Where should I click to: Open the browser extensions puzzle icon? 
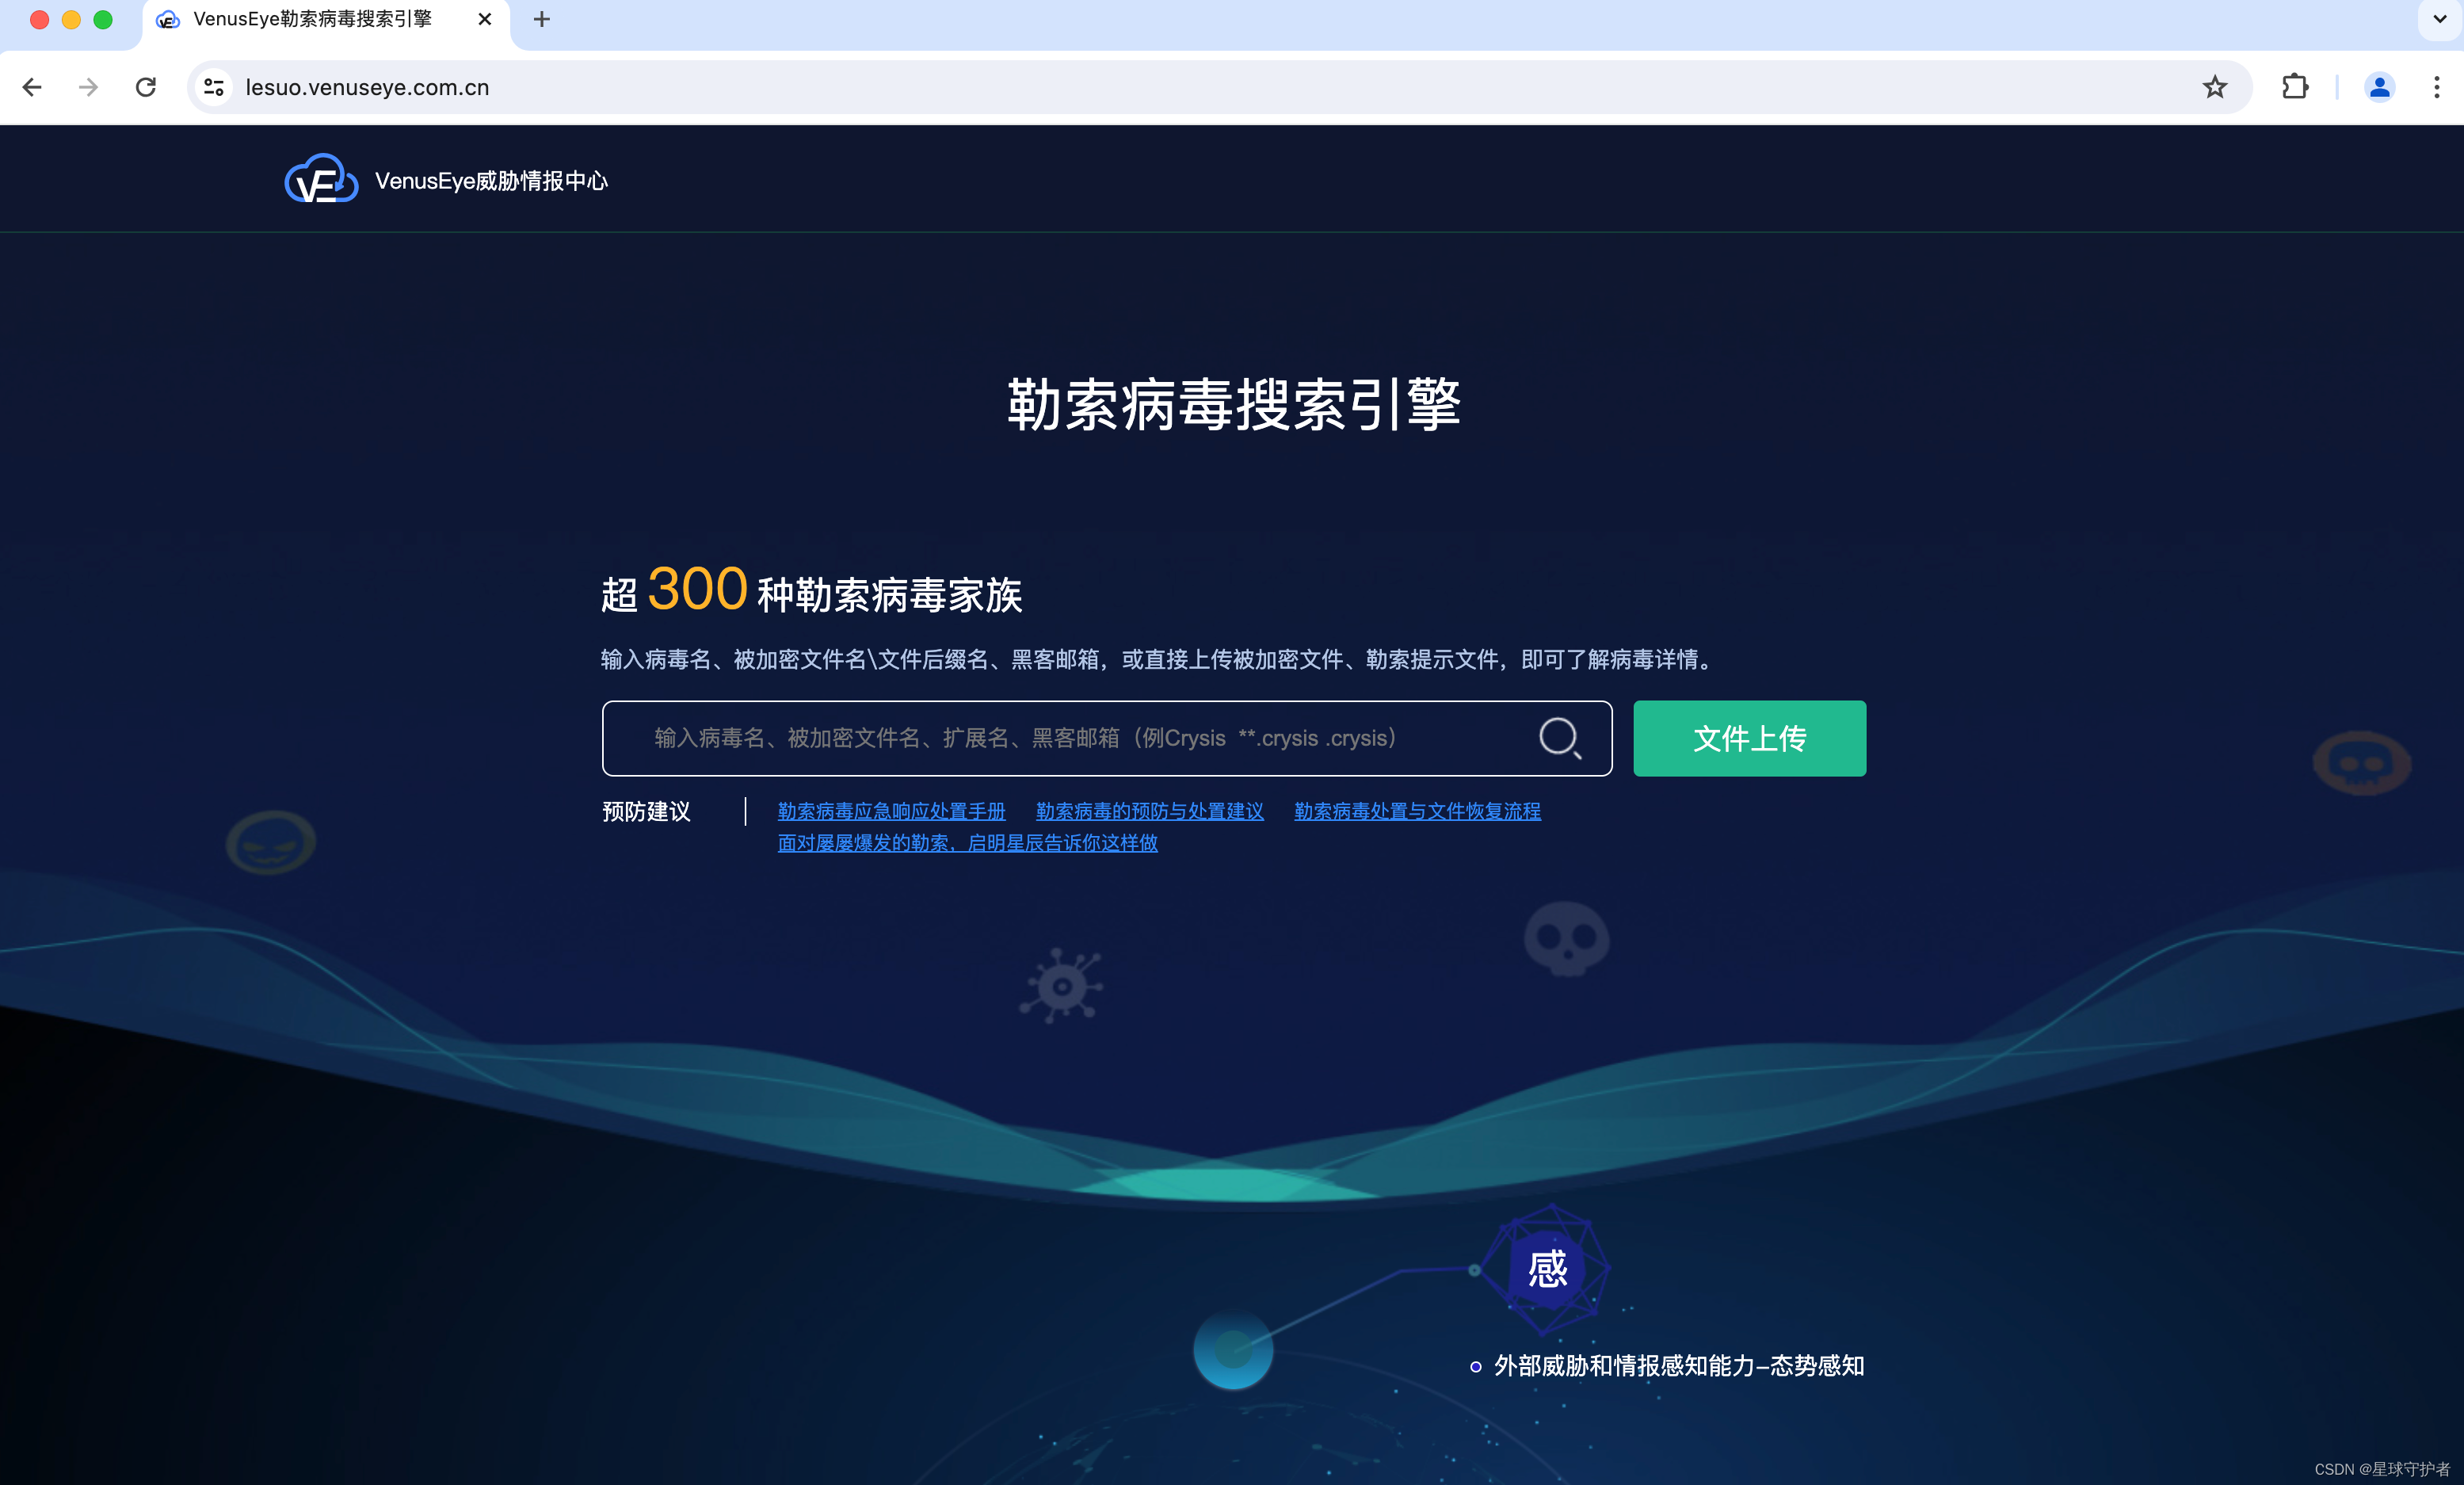point(2295,87)
